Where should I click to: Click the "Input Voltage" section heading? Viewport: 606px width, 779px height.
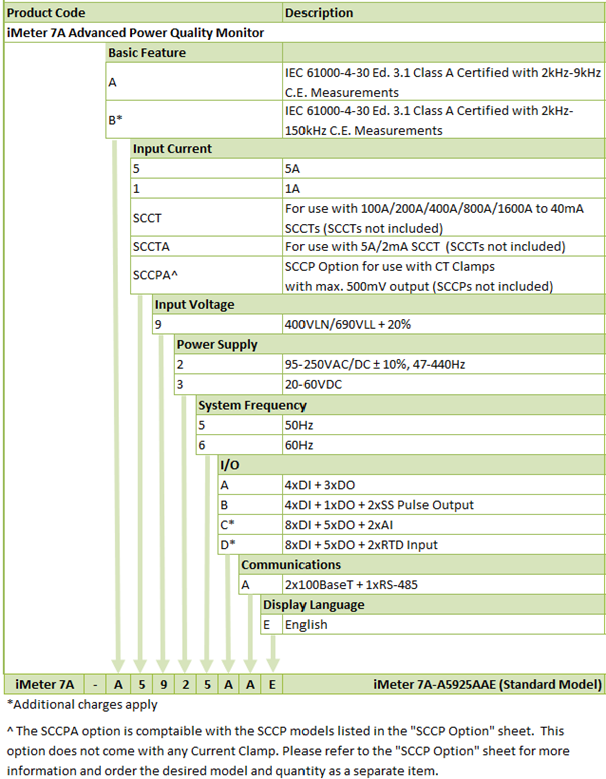point(194,305)
